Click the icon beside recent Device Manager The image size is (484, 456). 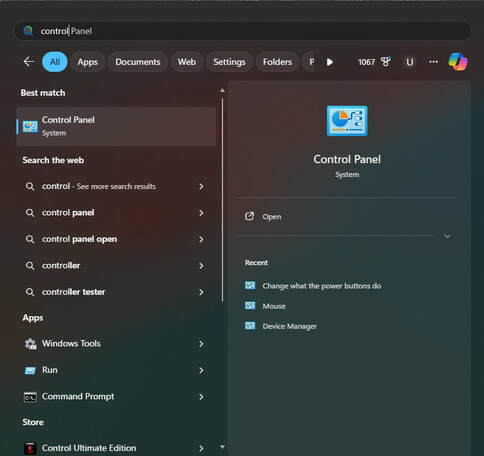[250, 326]
